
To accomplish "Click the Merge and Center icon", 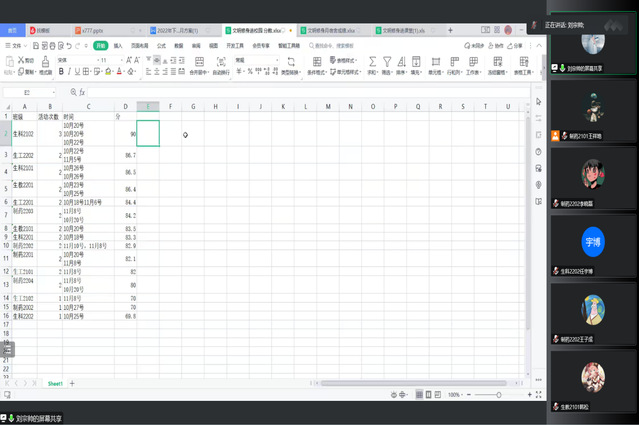I will click(200, 62).
